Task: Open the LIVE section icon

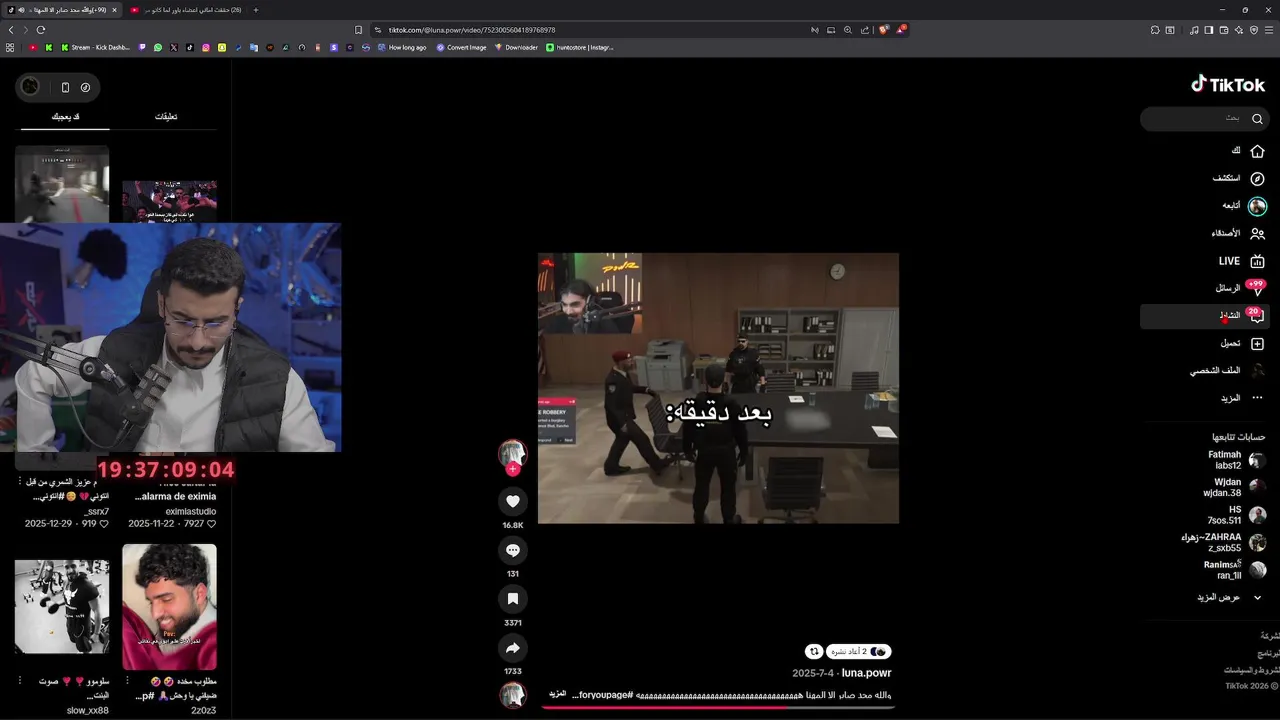Action: click(x=1257, y=261)
